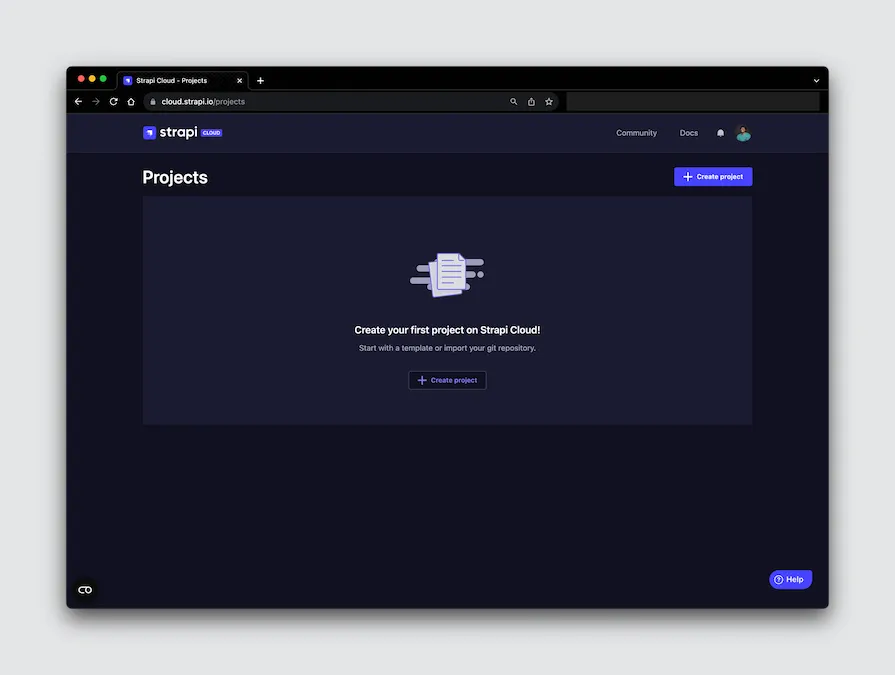Click the purple Create project button top right
895x675 pixels.
pos(712,176)
